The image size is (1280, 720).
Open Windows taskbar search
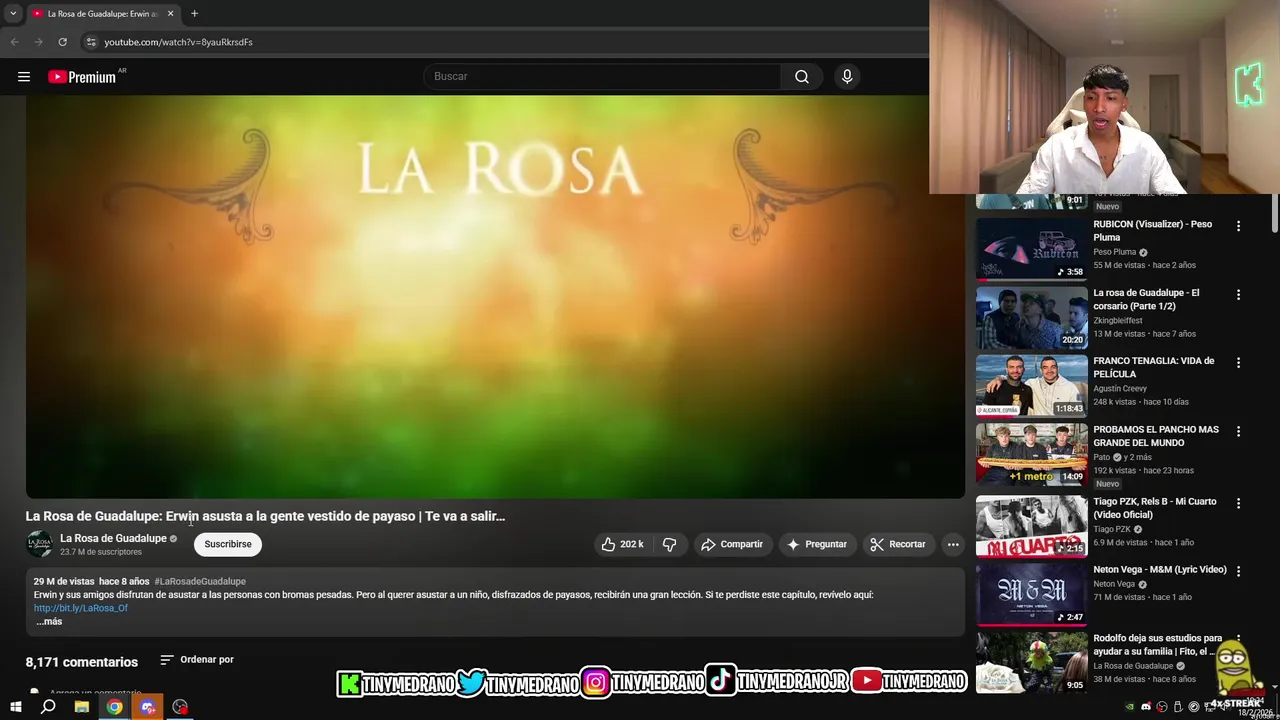[48, 707]
